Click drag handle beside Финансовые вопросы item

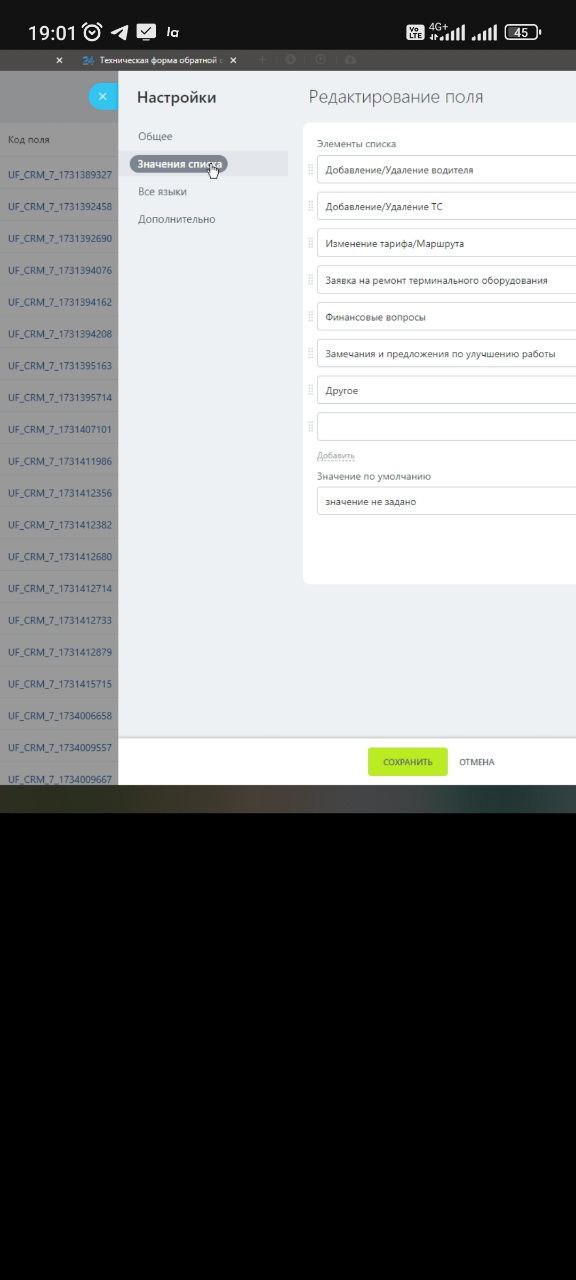310,317
